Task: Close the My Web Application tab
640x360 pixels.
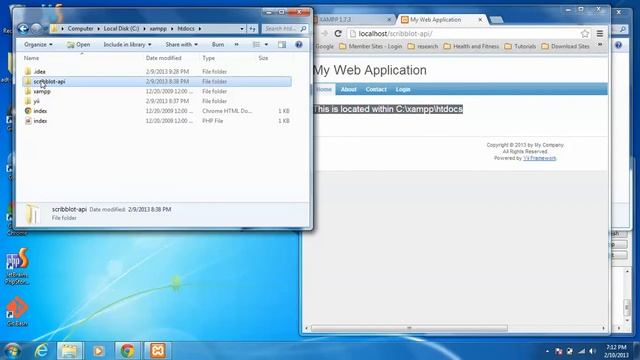Action: click(480, 19)
